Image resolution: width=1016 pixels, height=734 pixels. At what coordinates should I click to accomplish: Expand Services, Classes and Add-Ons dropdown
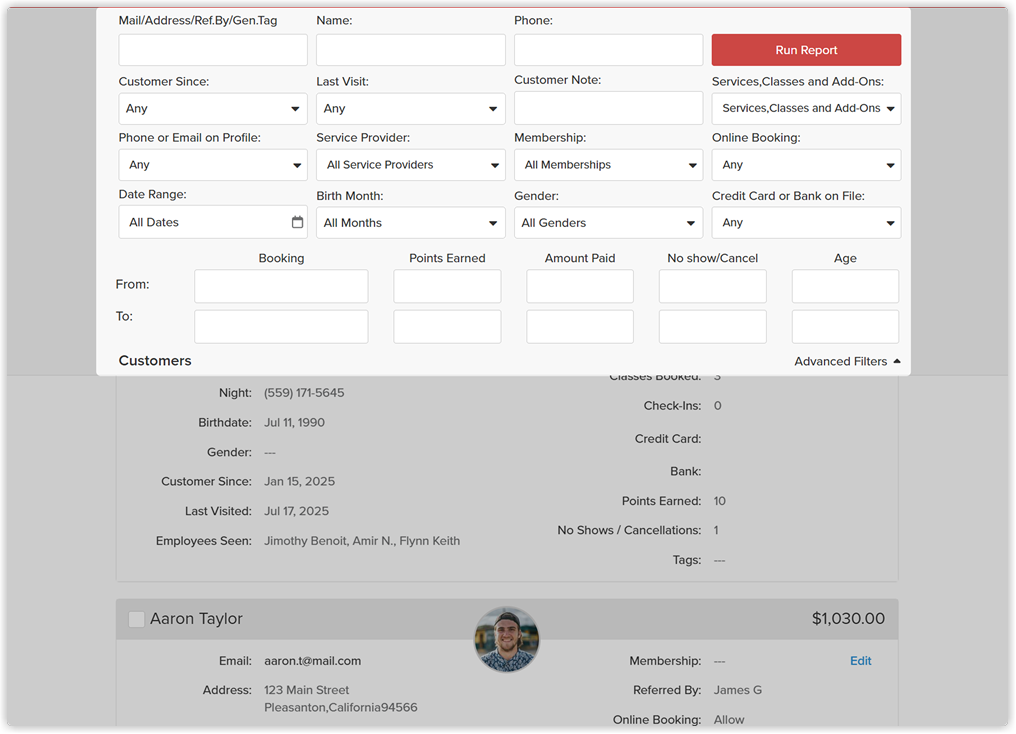(806, 108)
